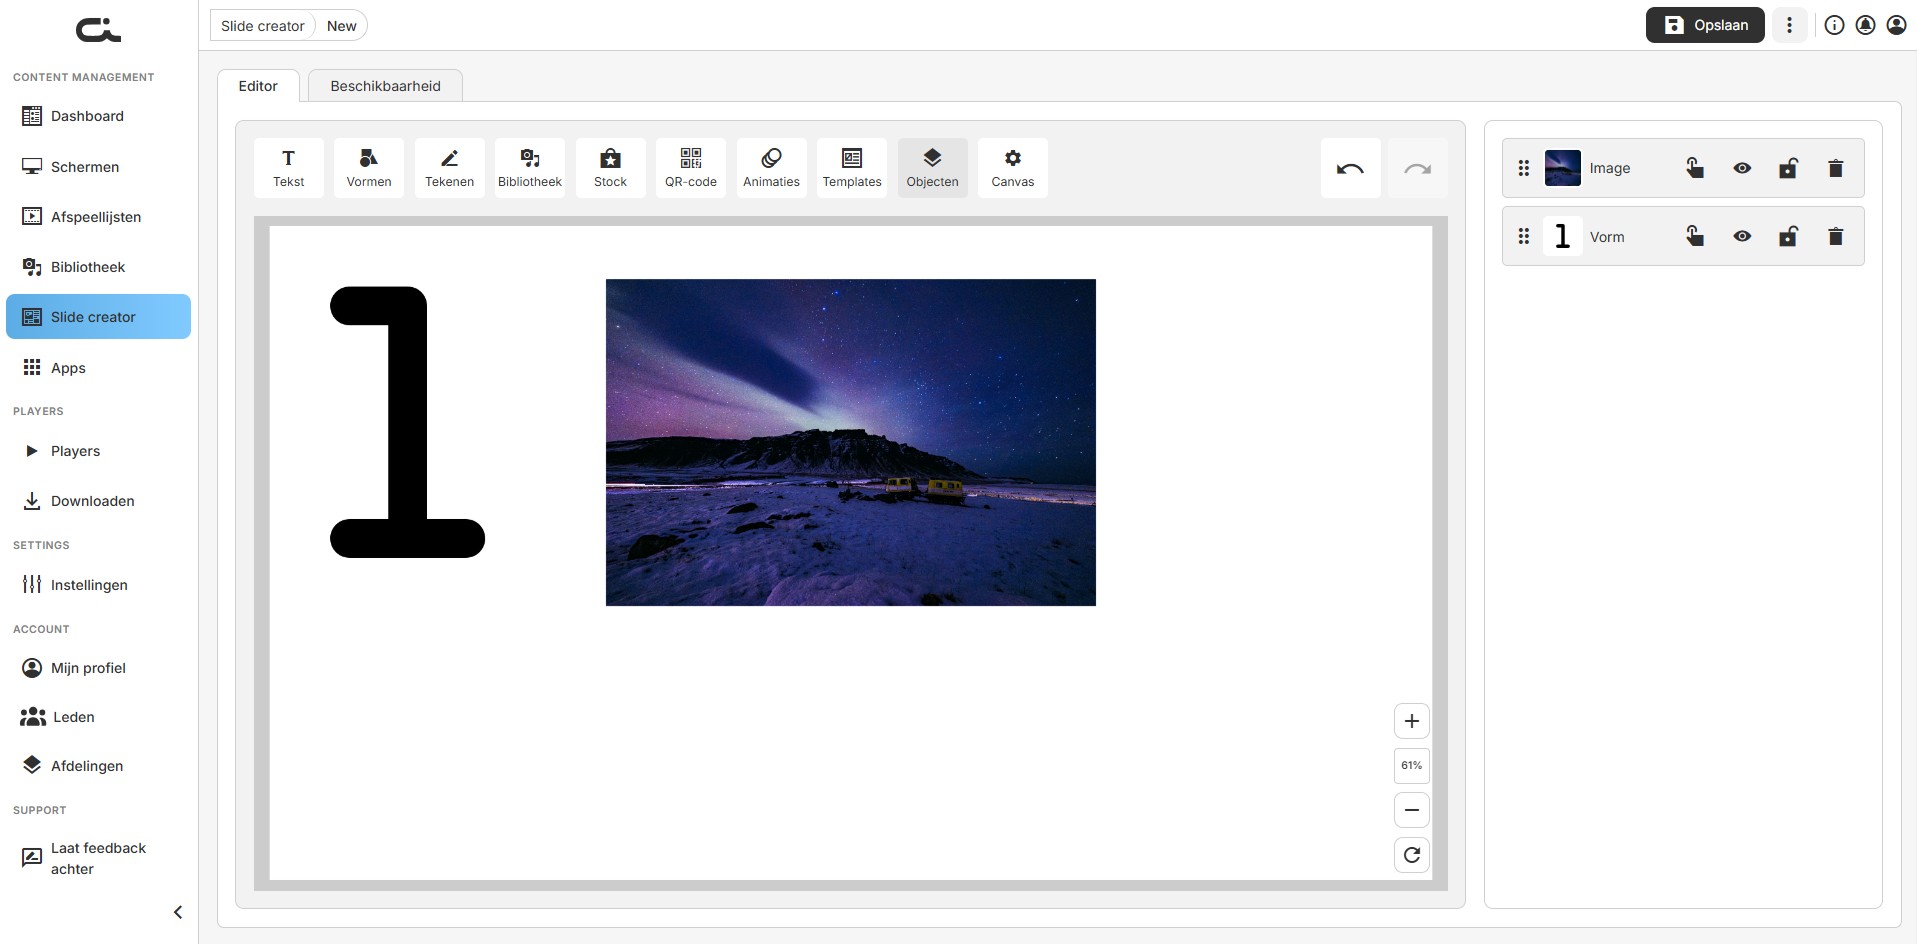The width and height of the screenshot is (1917, 944).
Task: Select the Tekst tool
Action: click(x=288, y=168)
